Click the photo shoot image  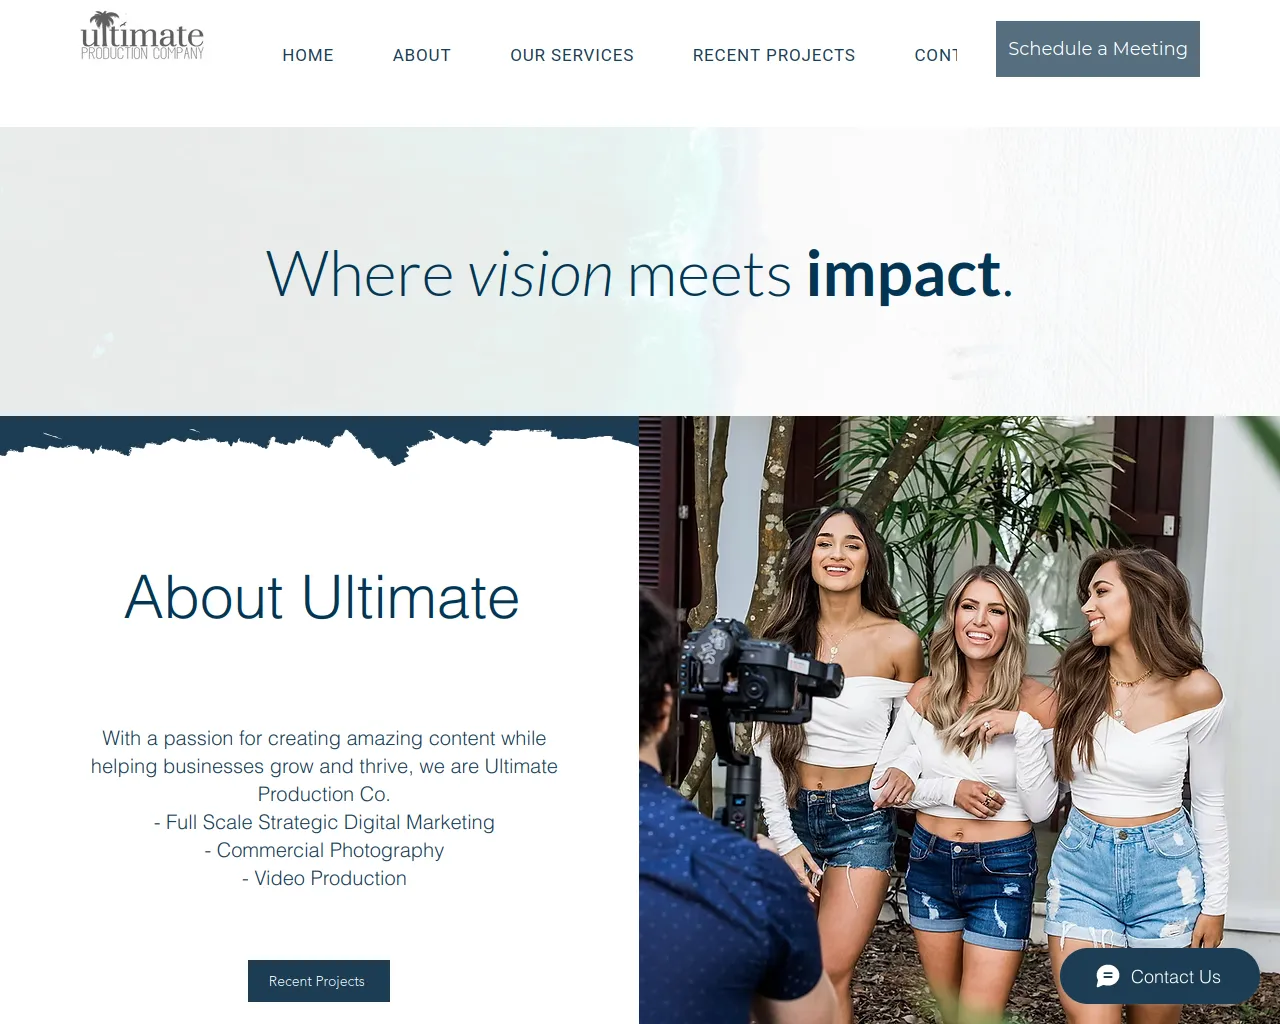coord(960,720)
